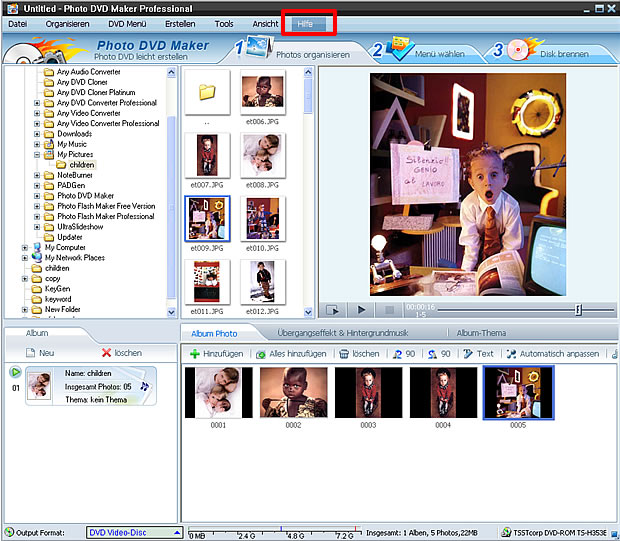Expand the NoteBurner folder
This screenshot has height=541, width=620.
pos(37,175)
